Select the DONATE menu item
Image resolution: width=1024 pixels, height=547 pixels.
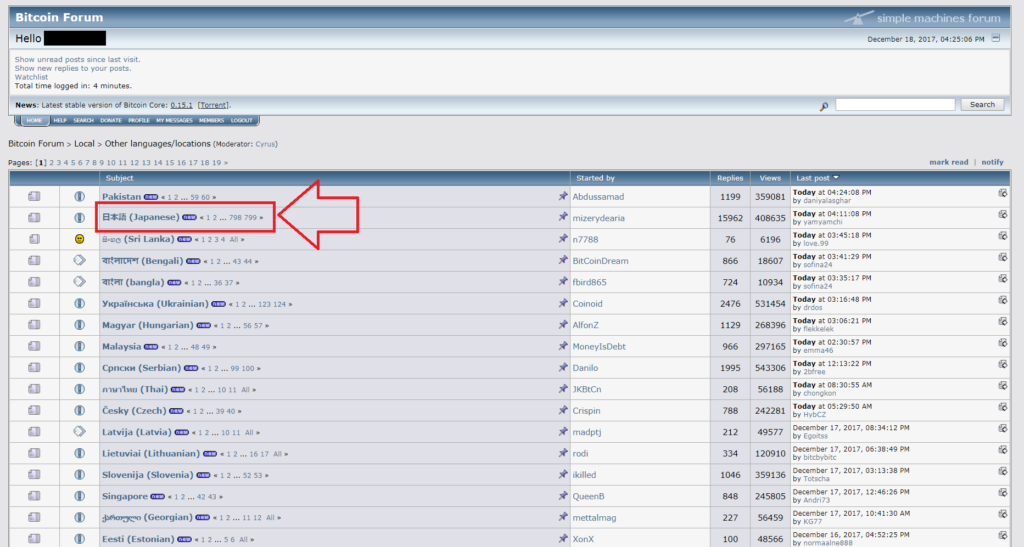click(110, 120)
